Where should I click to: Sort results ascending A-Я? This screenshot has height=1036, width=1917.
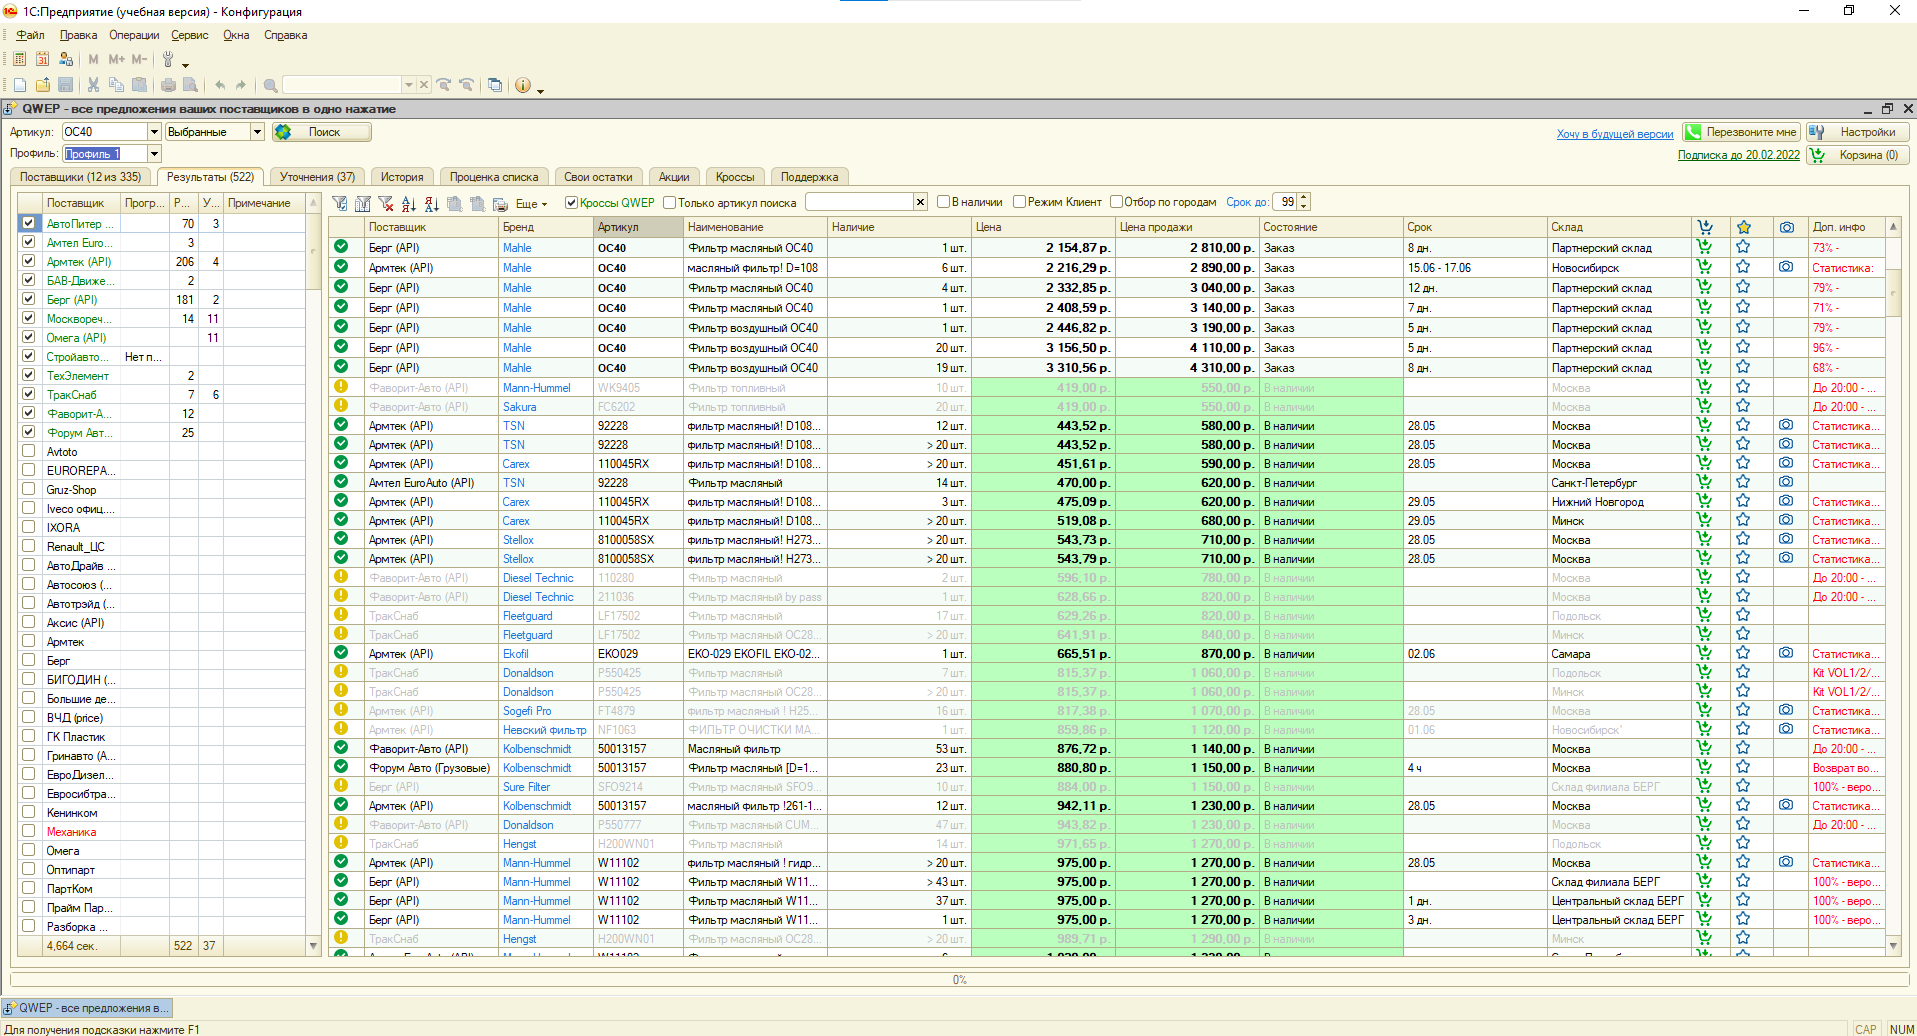[x=409, y=203]
